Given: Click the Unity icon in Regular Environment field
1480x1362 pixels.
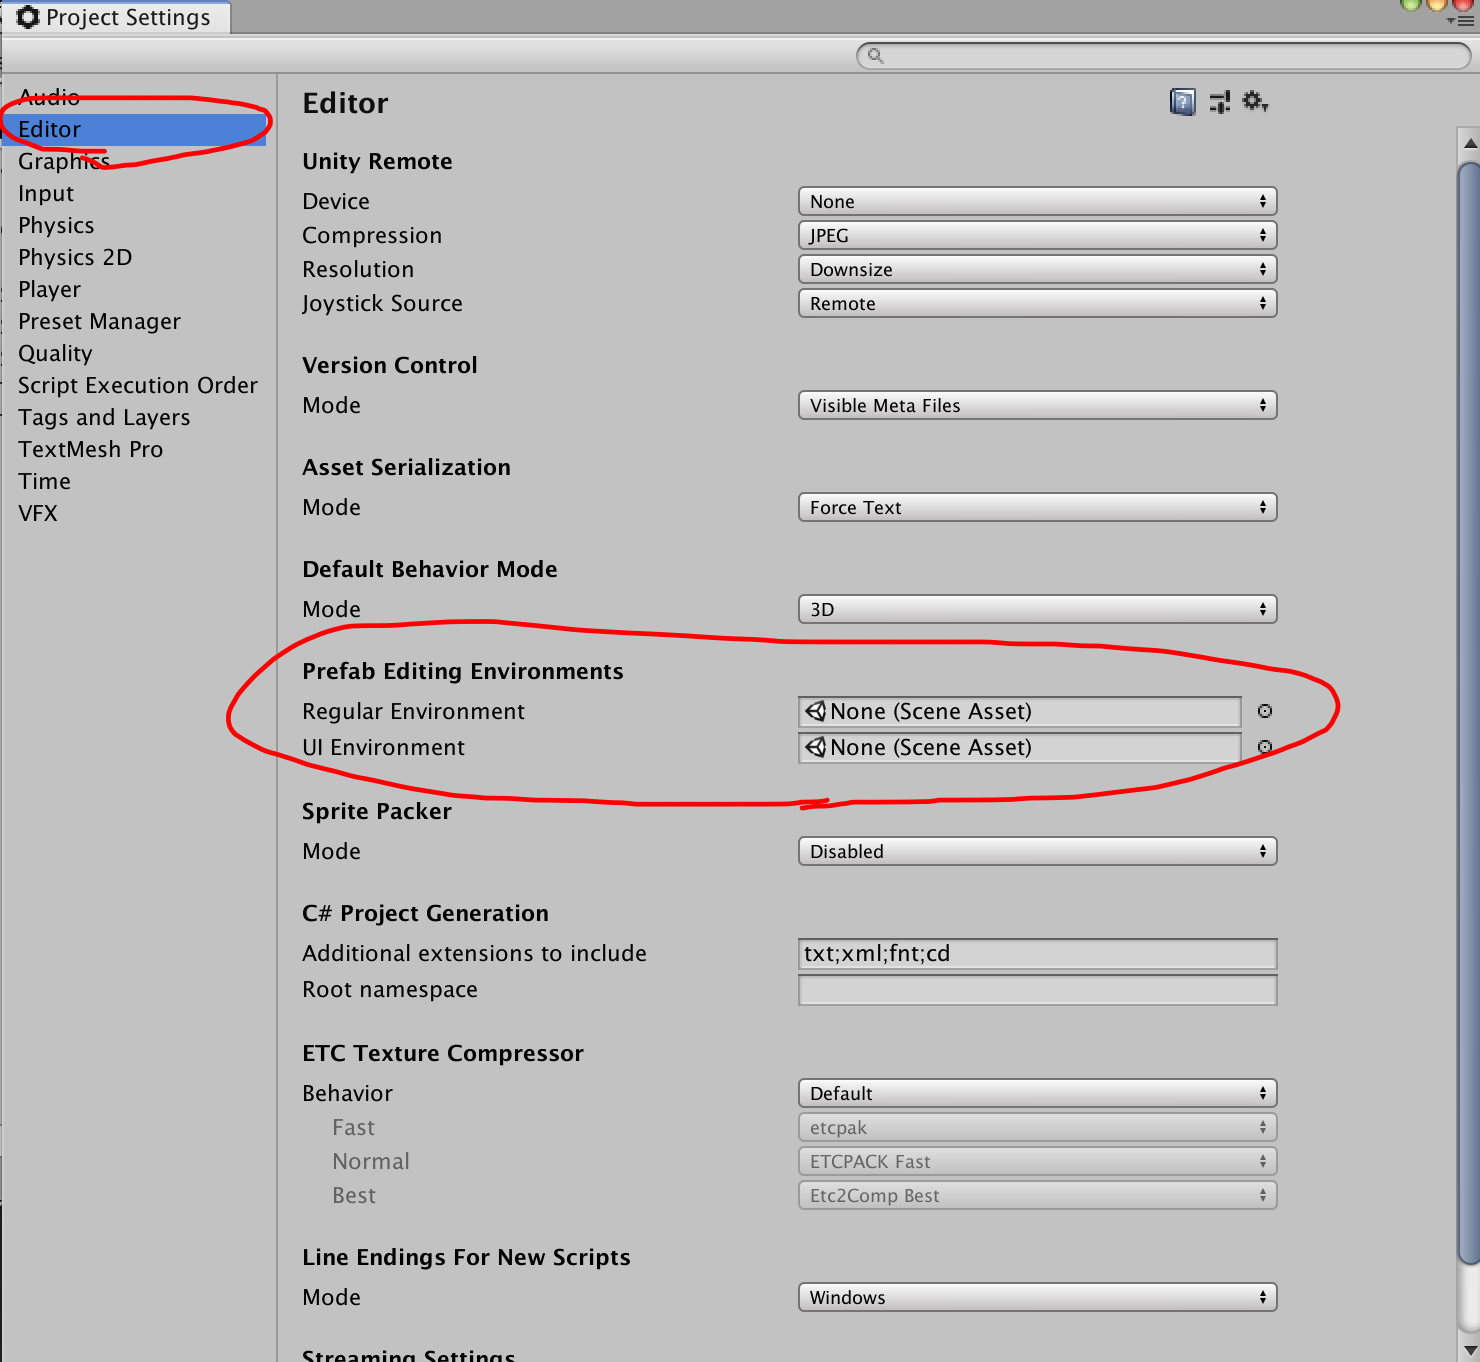Looking at the screenshot, I should pos(816,711).
